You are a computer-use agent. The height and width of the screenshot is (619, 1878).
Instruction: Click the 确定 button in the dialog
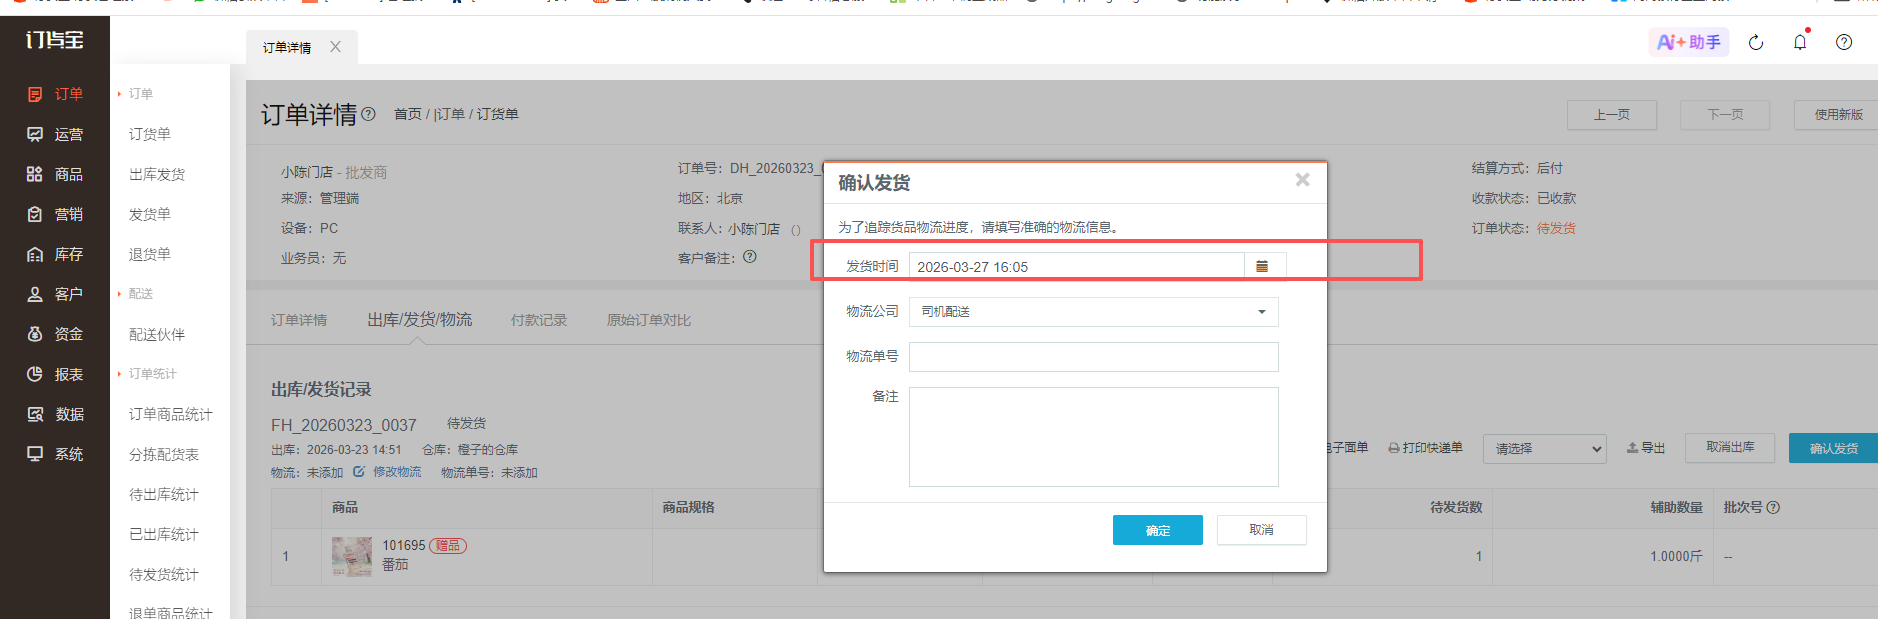[1158, 530]
